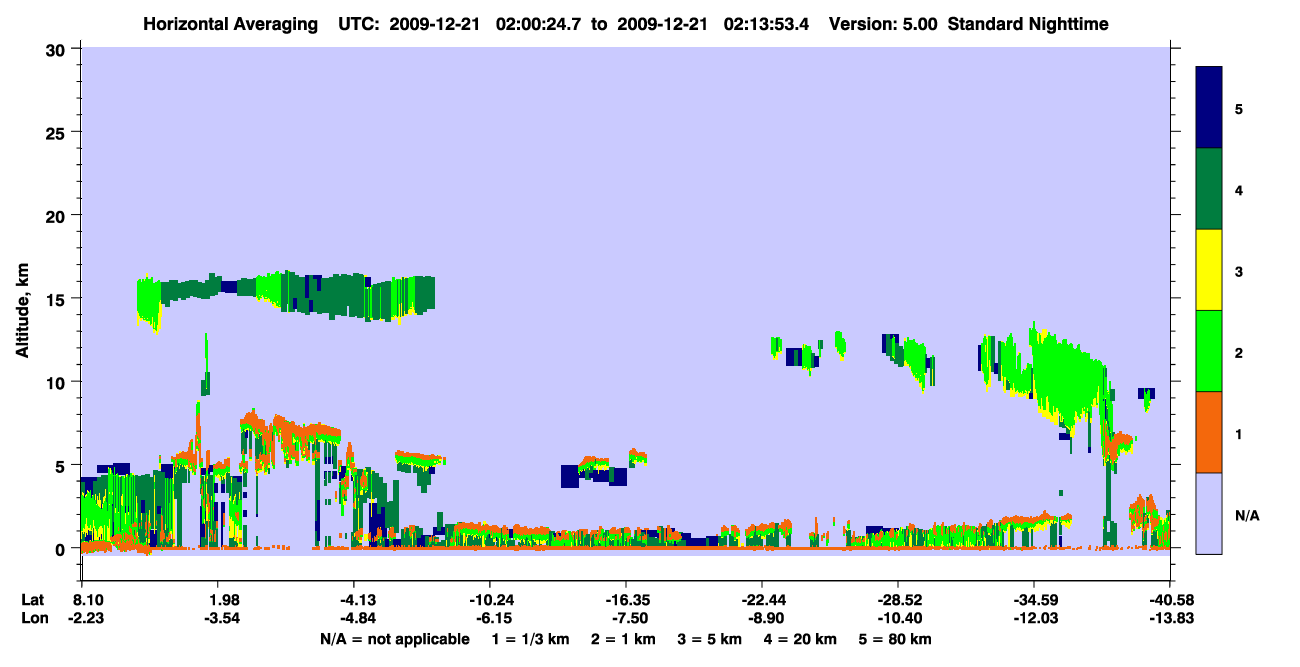Click the latitude value -22.44
Screen dimensions: 1300x667
(x=762, y=600)
